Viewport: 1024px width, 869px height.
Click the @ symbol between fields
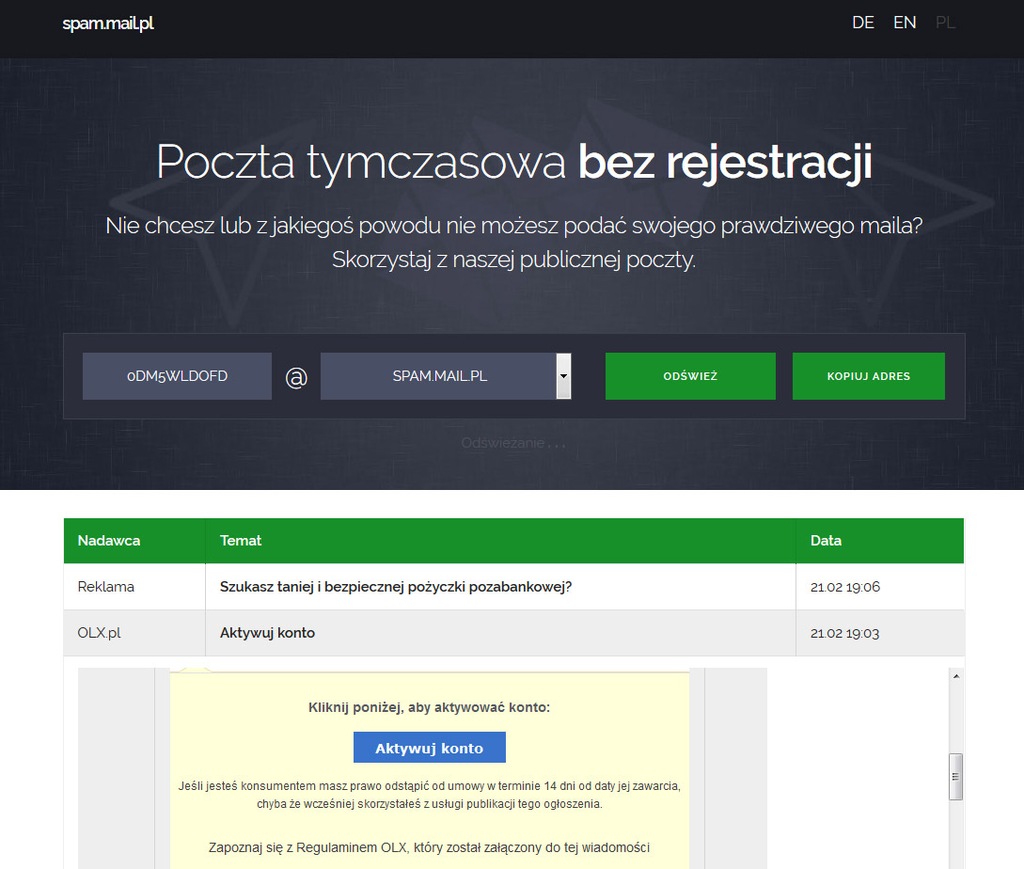pos(296,376)
